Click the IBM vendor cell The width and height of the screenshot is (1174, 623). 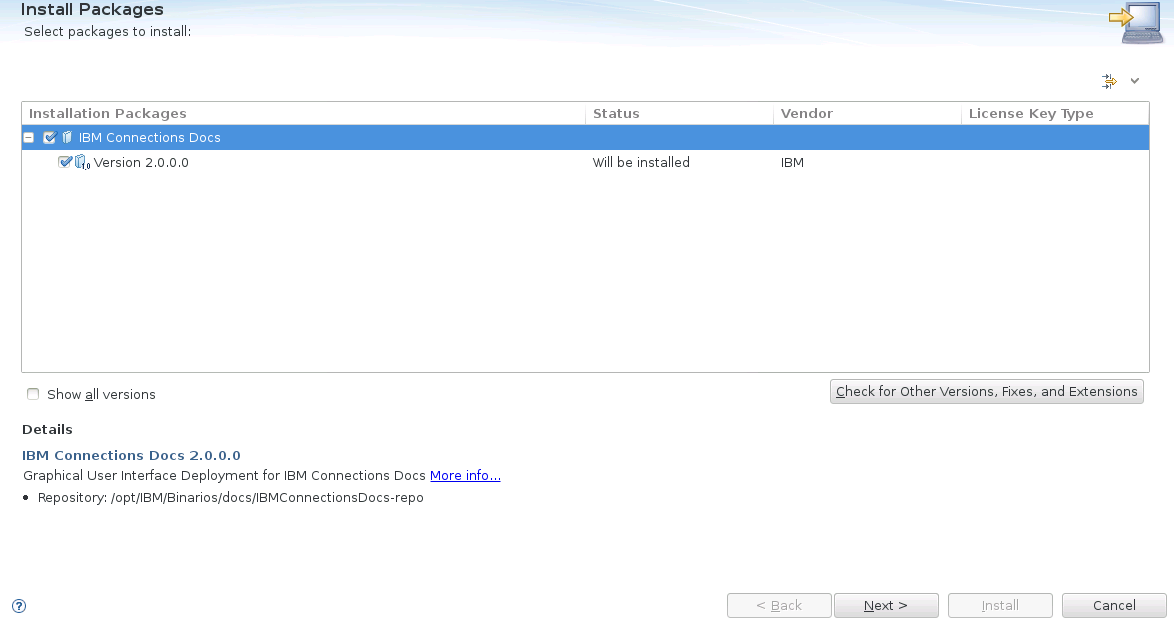pos(792,162)
